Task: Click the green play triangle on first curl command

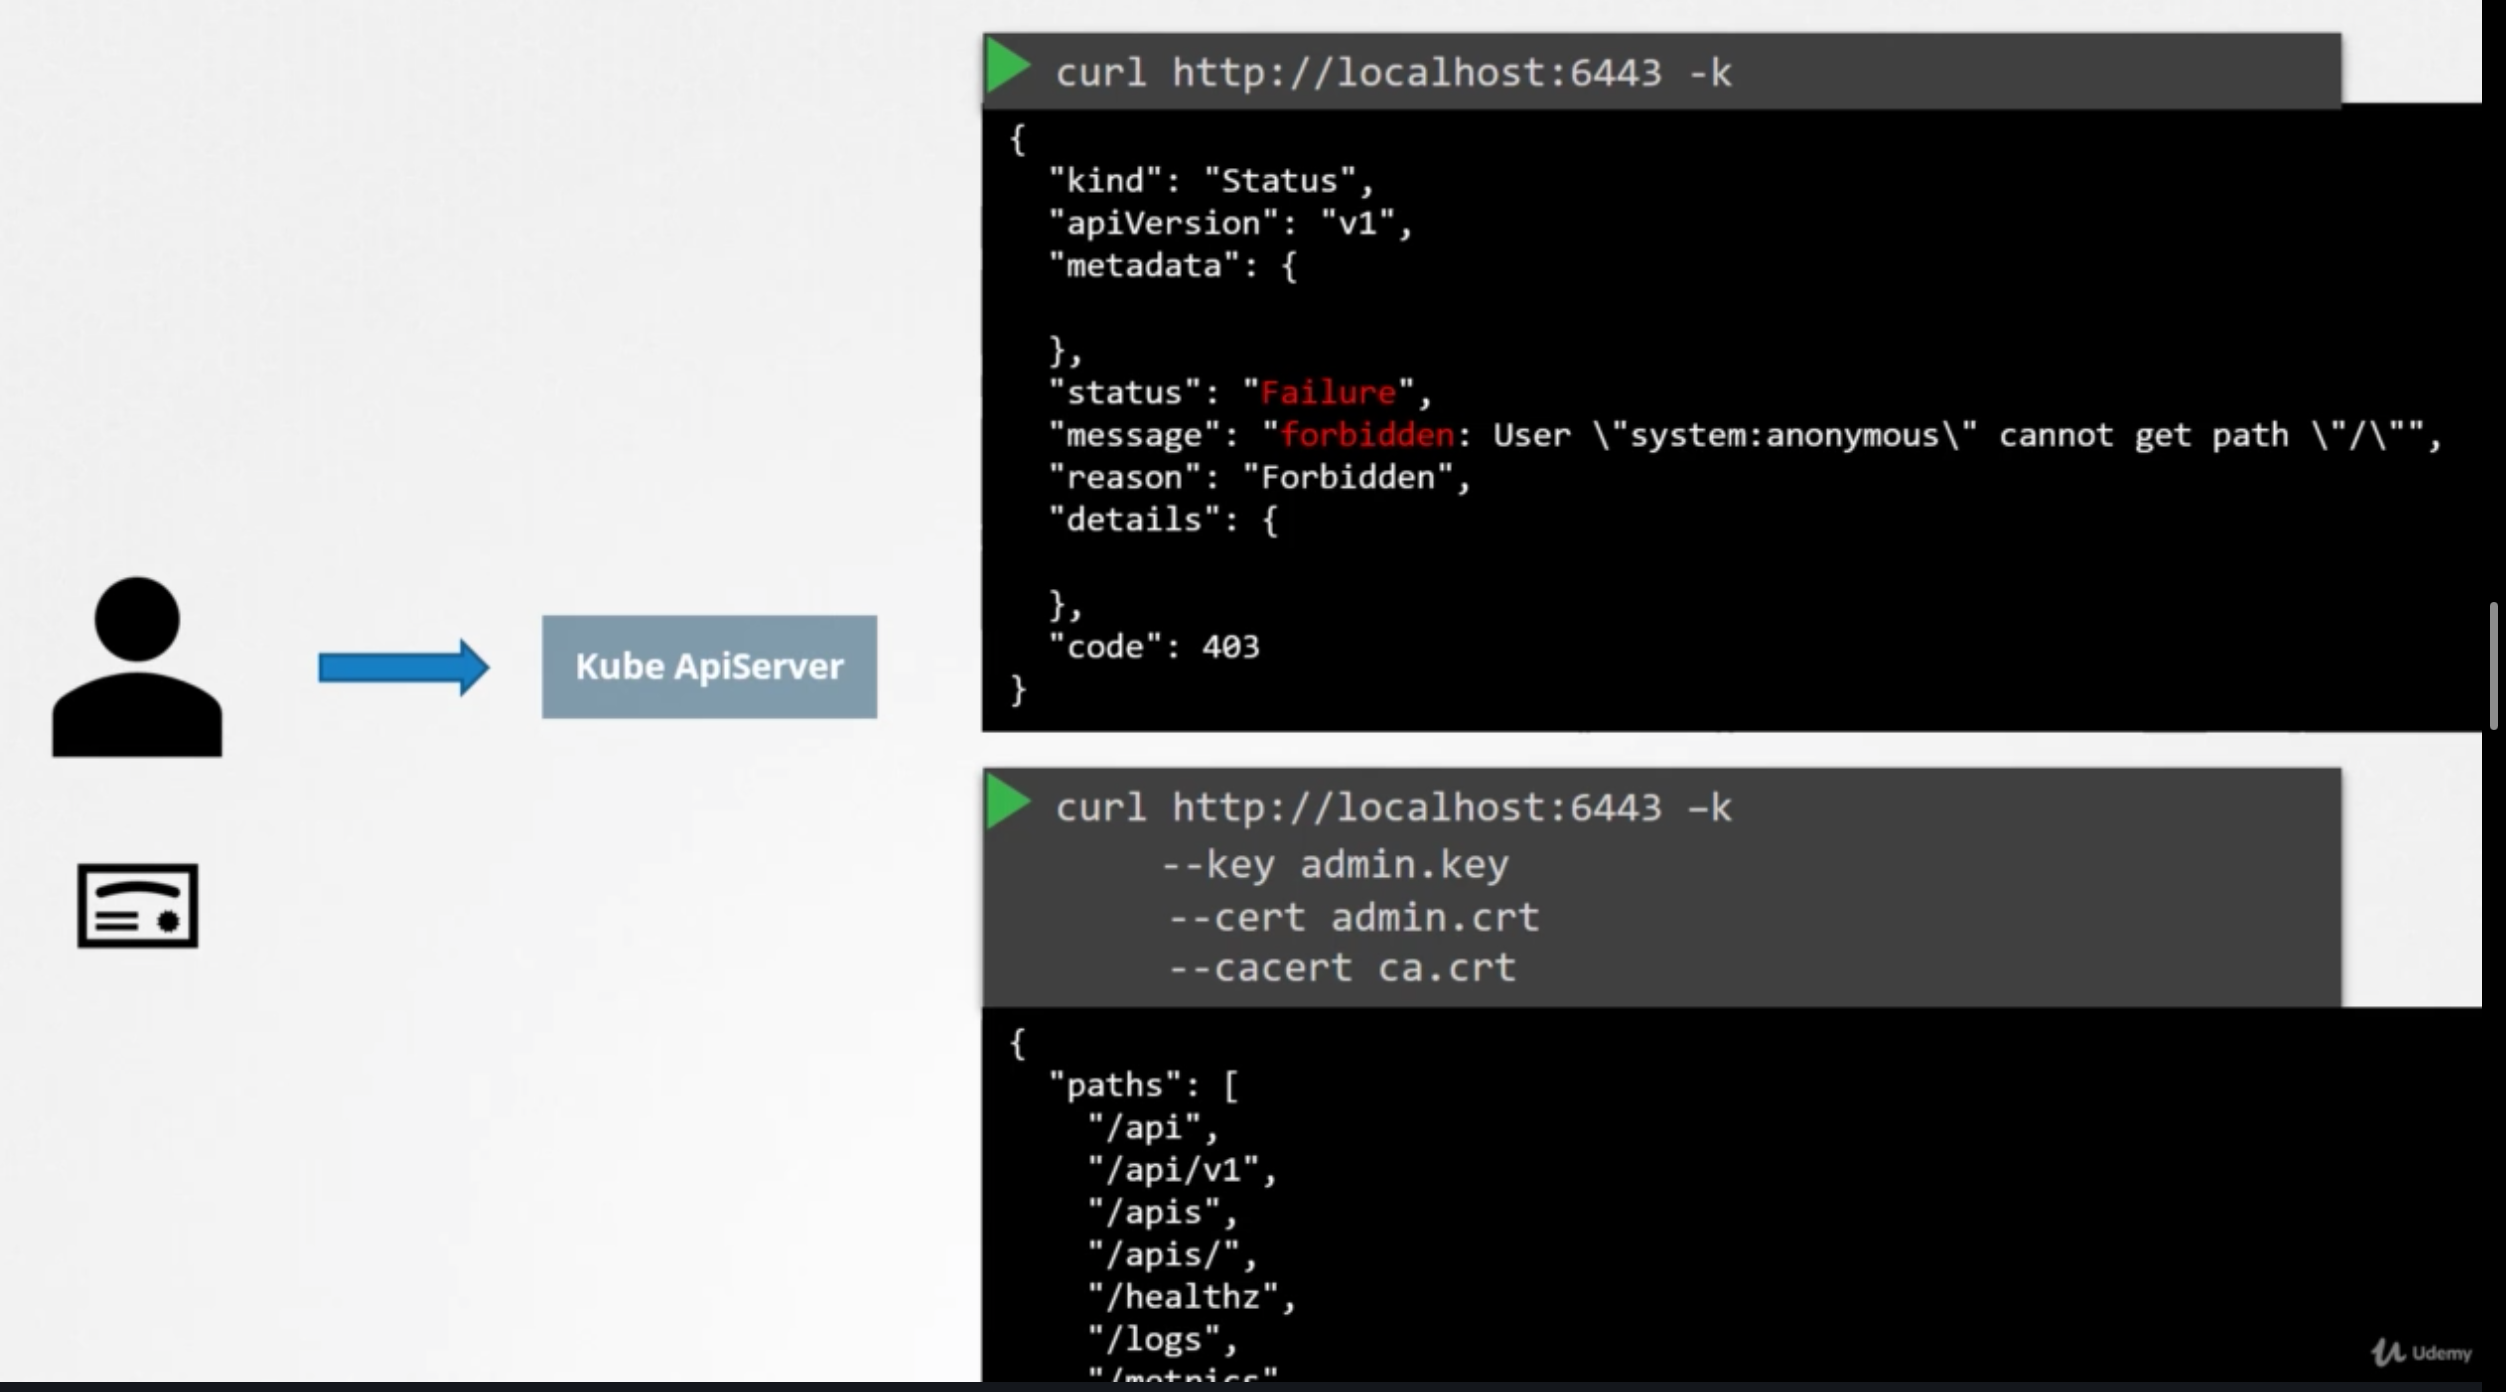Action: point(1006,67)
